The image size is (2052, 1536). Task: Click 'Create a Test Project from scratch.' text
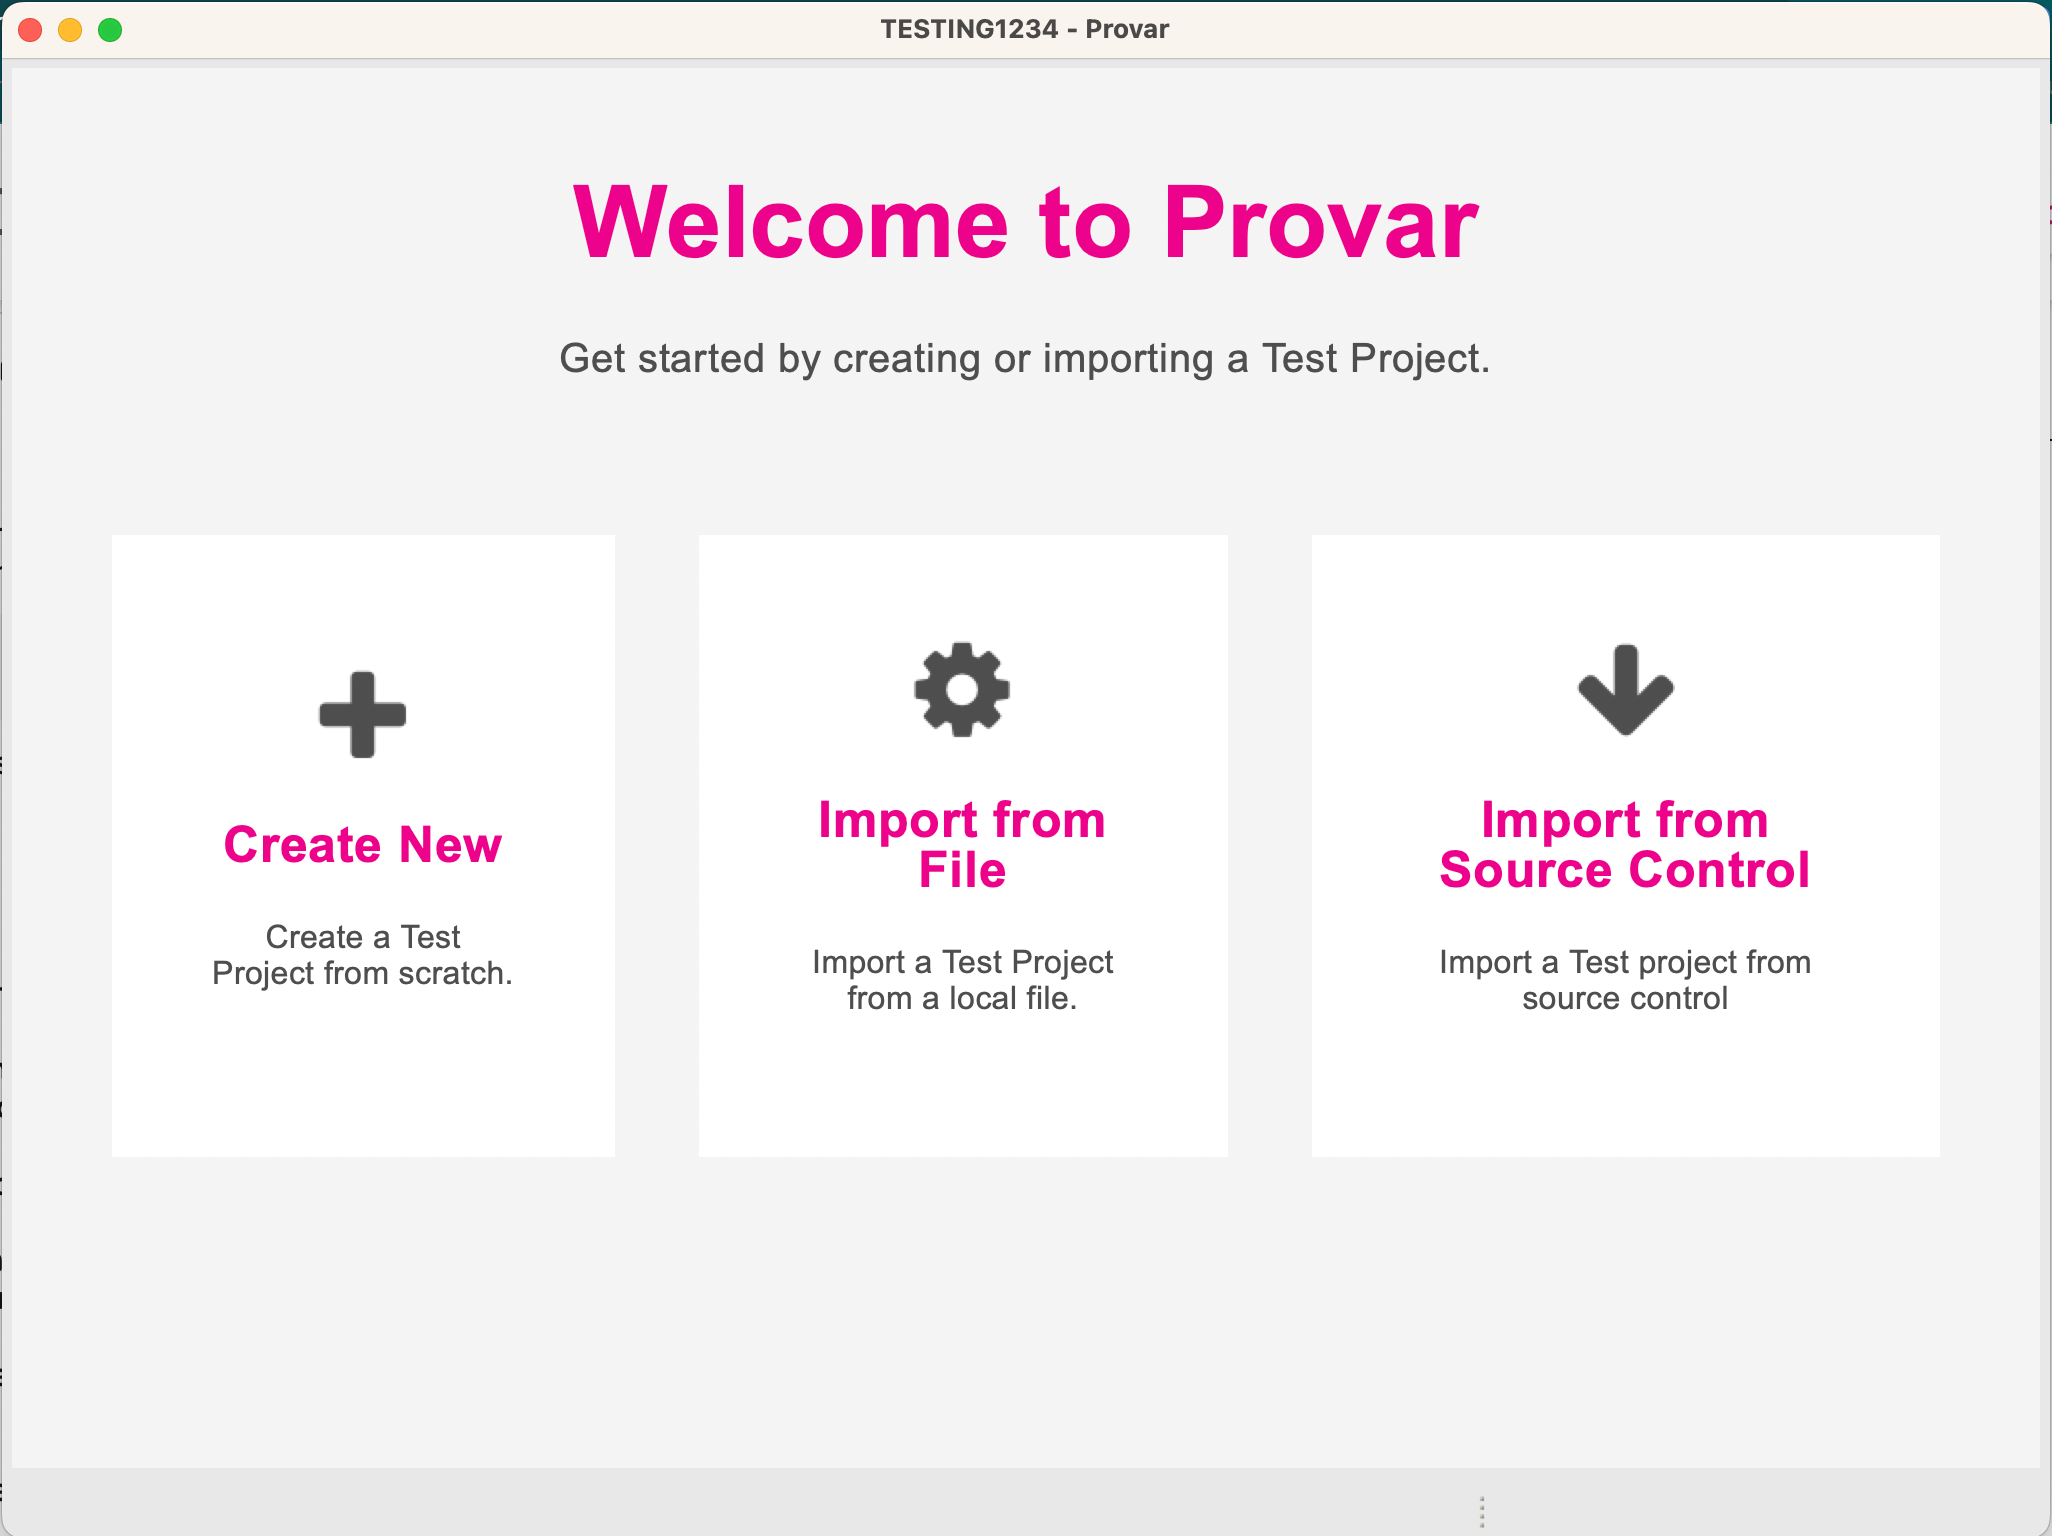(362, 955)
